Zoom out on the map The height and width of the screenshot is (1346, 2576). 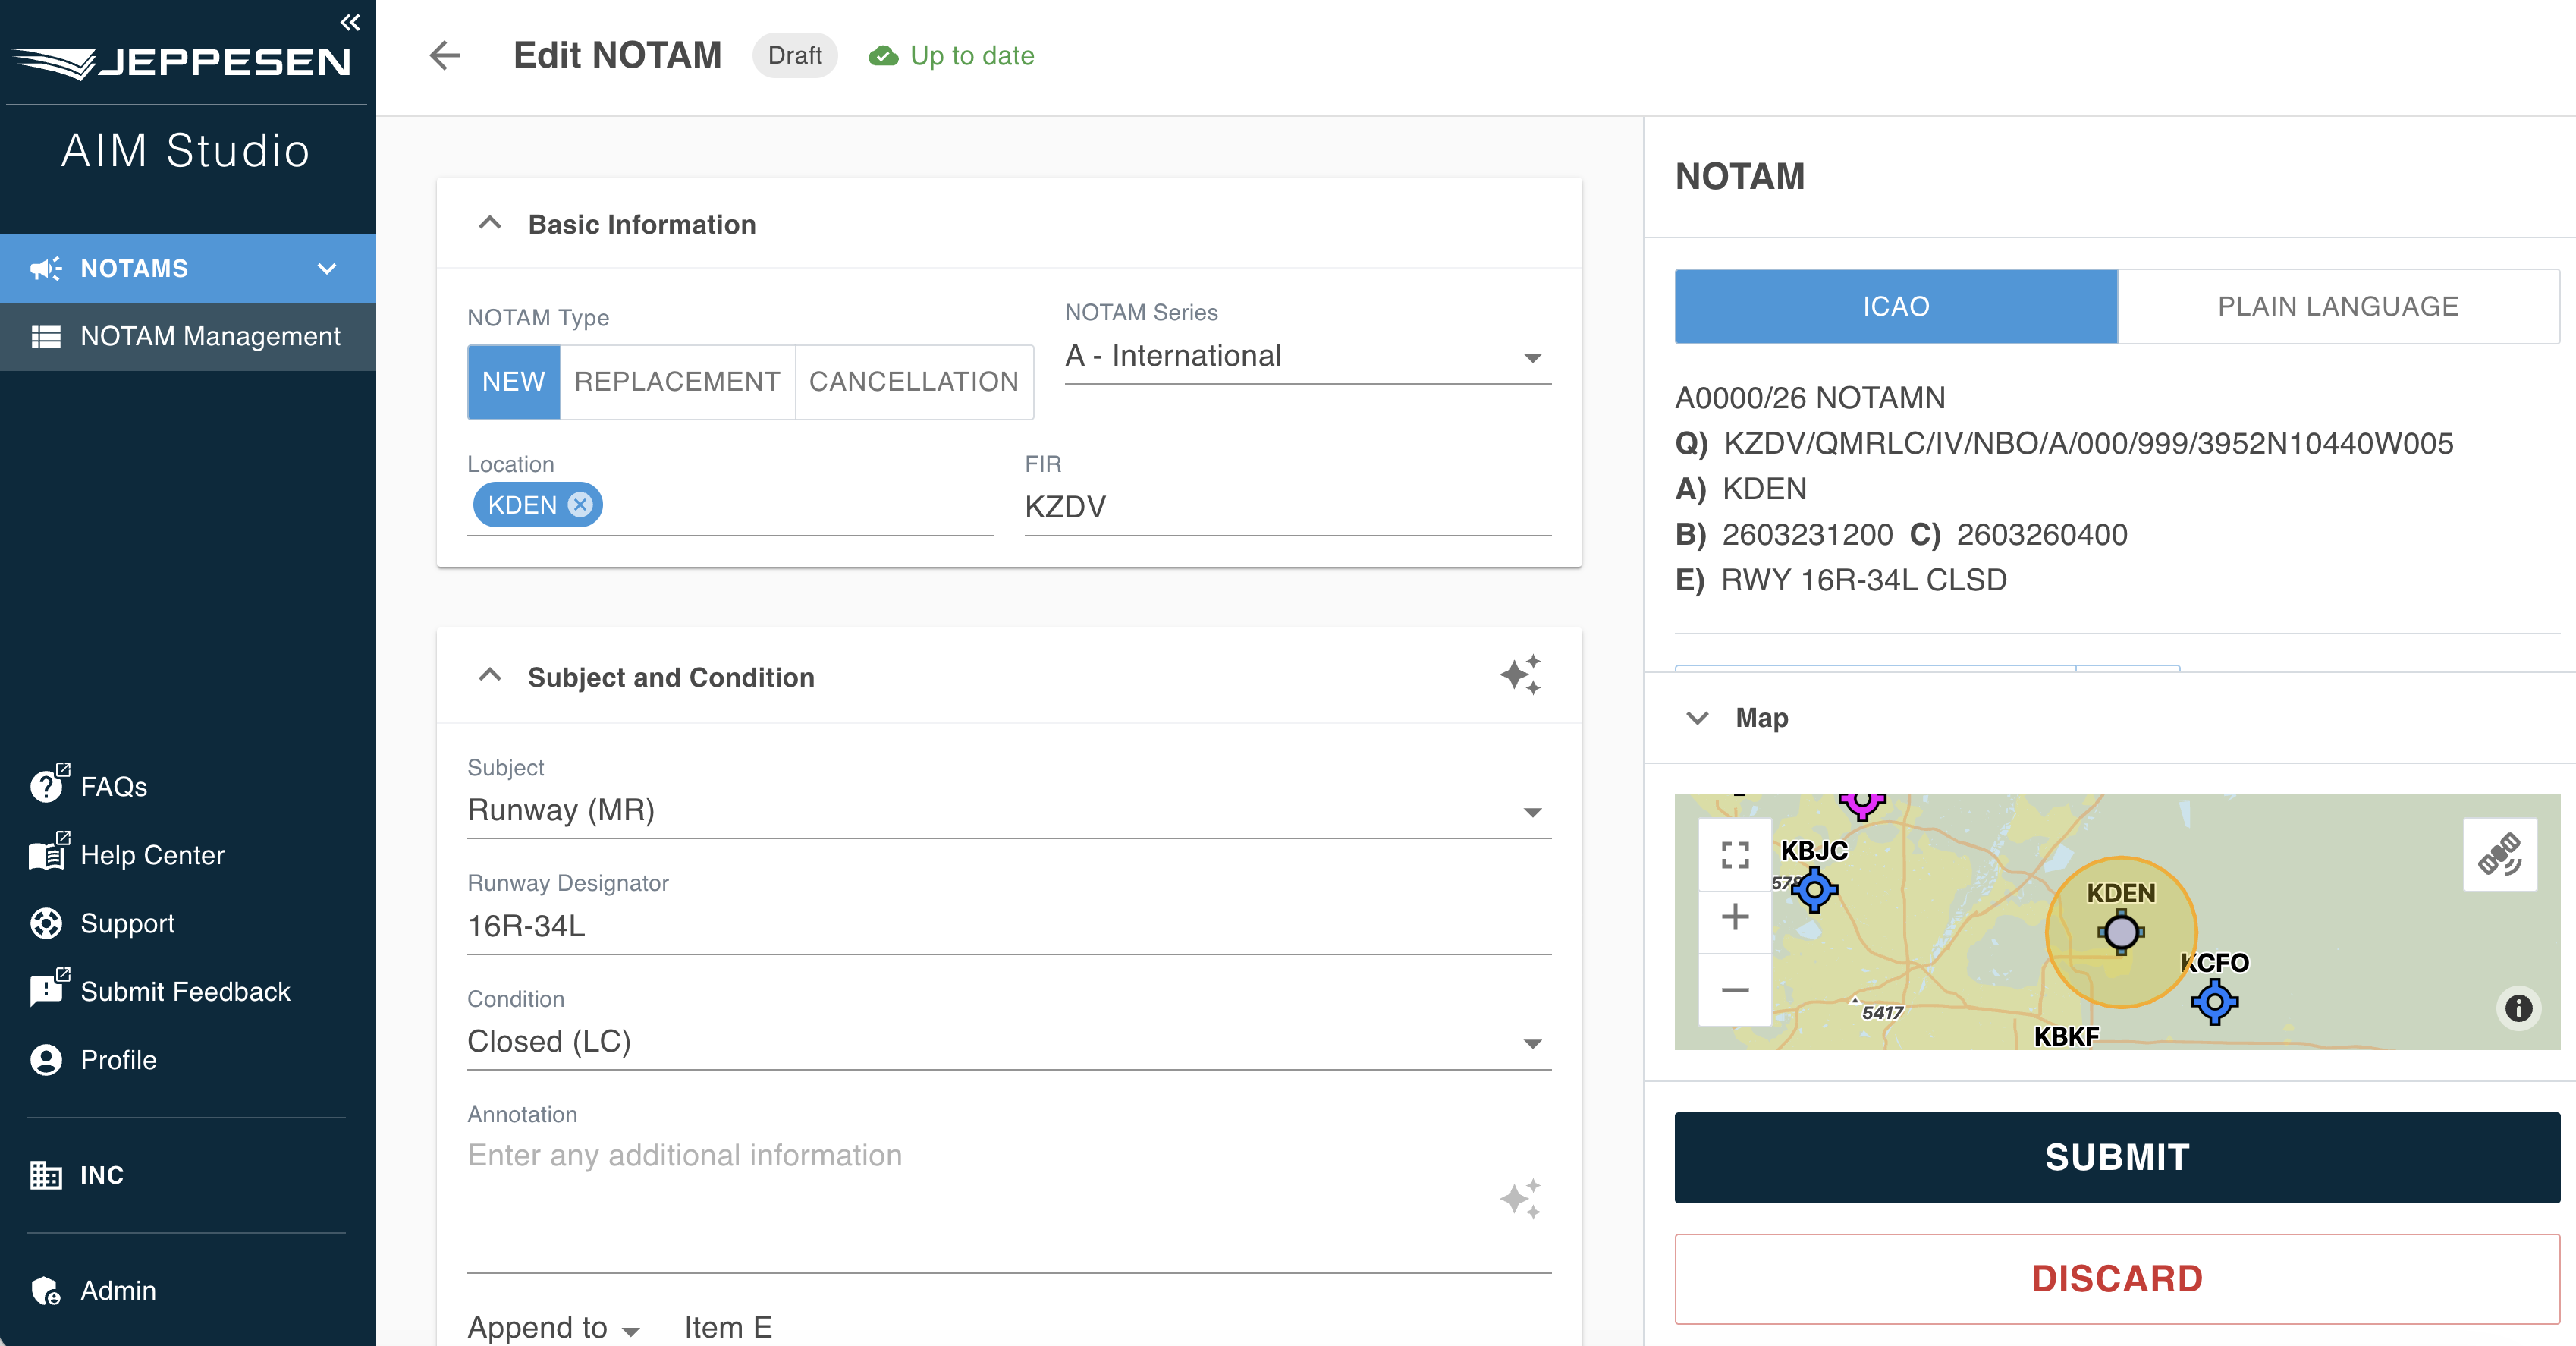coord(1735,990)
